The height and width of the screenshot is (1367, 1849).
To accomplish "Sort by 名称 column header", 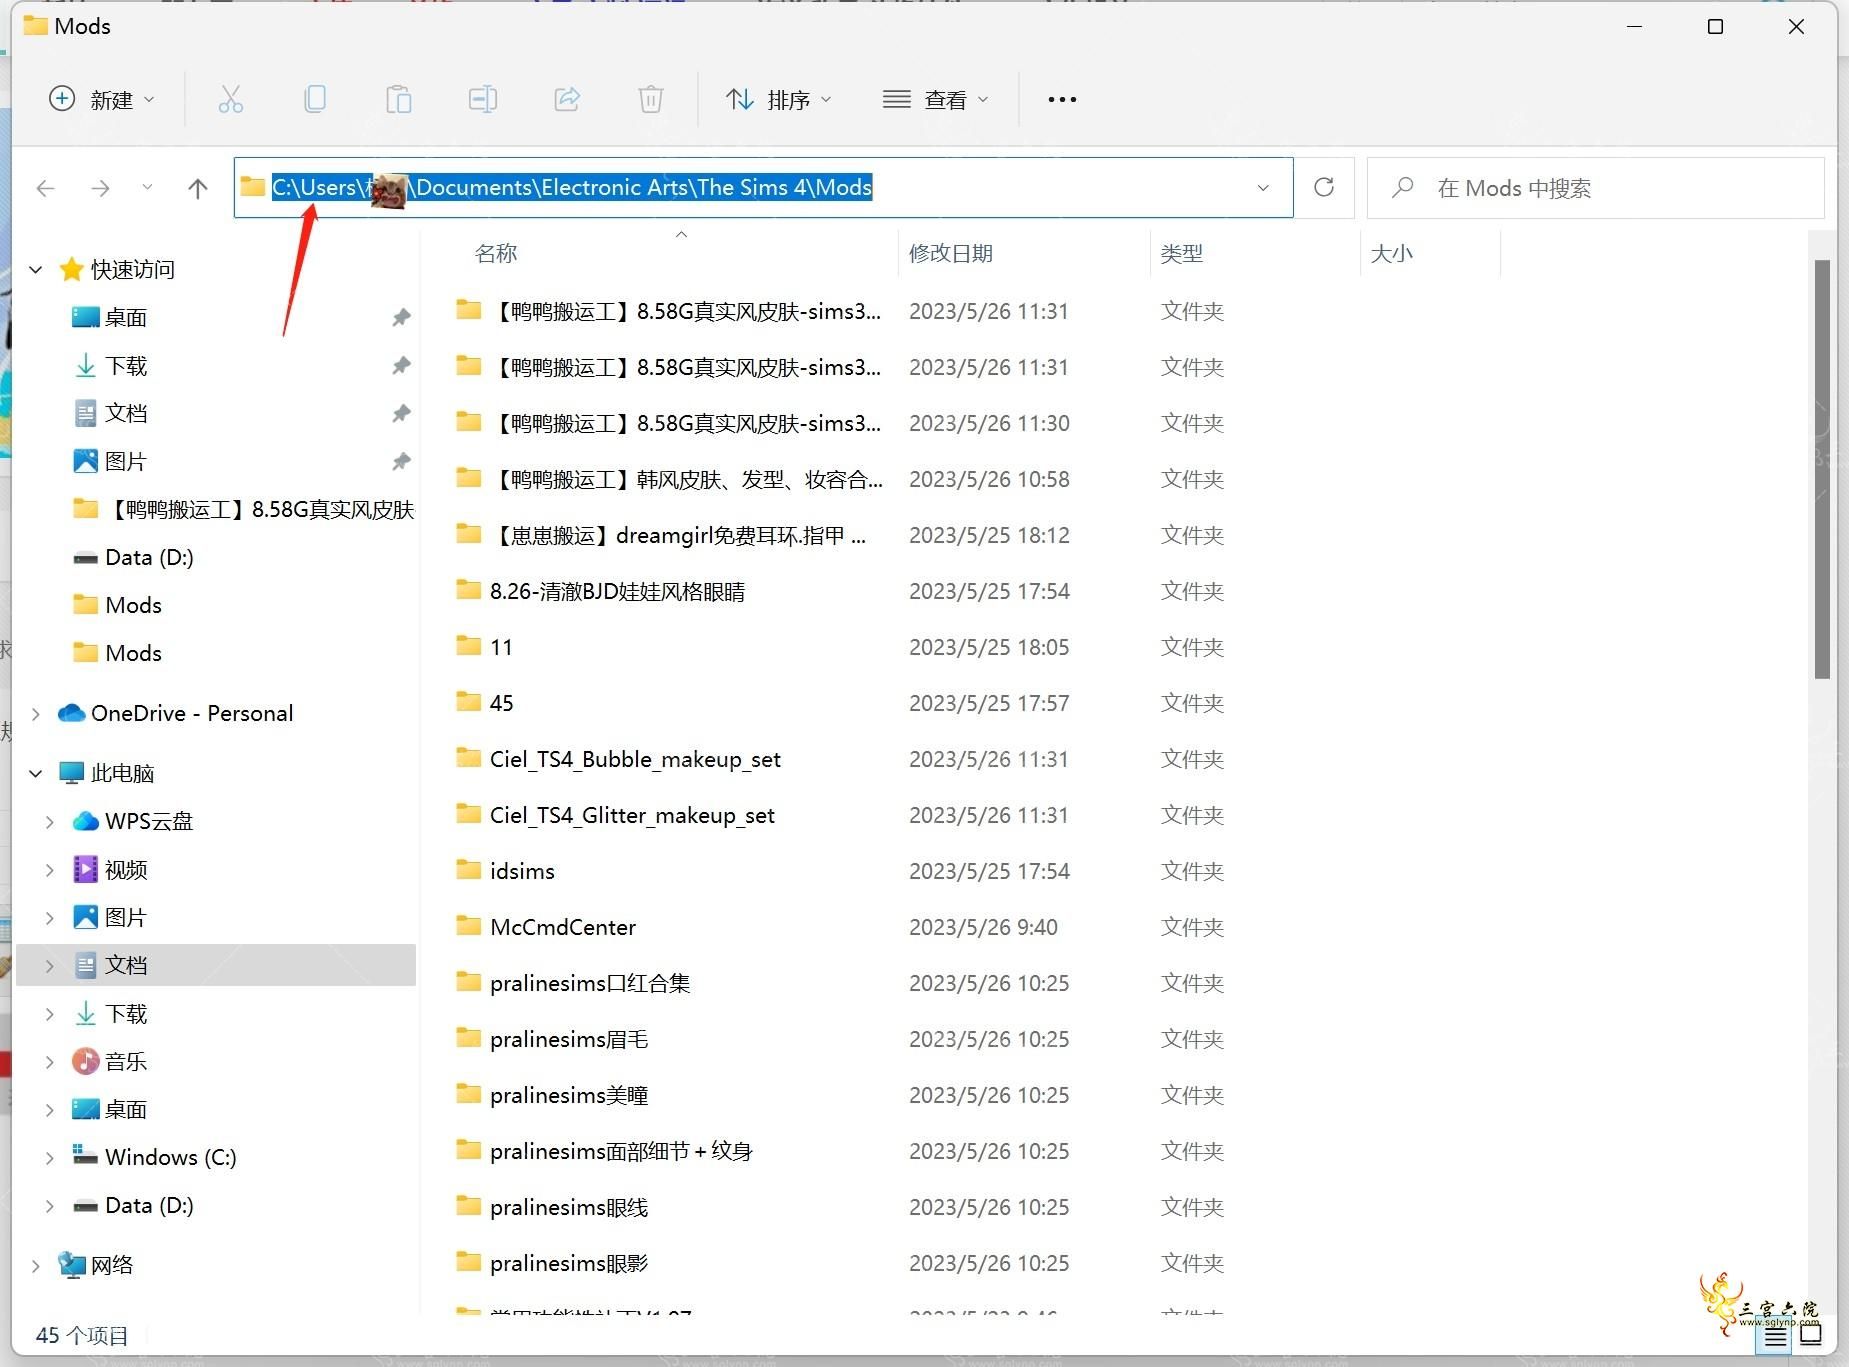I will click(496, 253).
